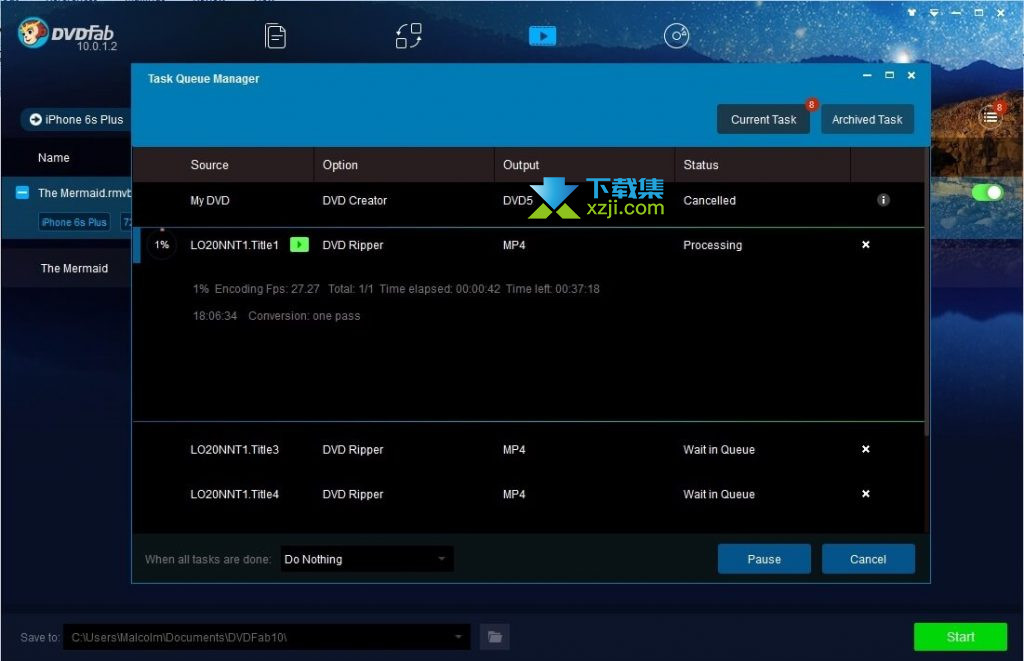Open the 'When all tasks are done' dropdown
Viewport: 1024px width, 661px height.
tap(367, 559)
